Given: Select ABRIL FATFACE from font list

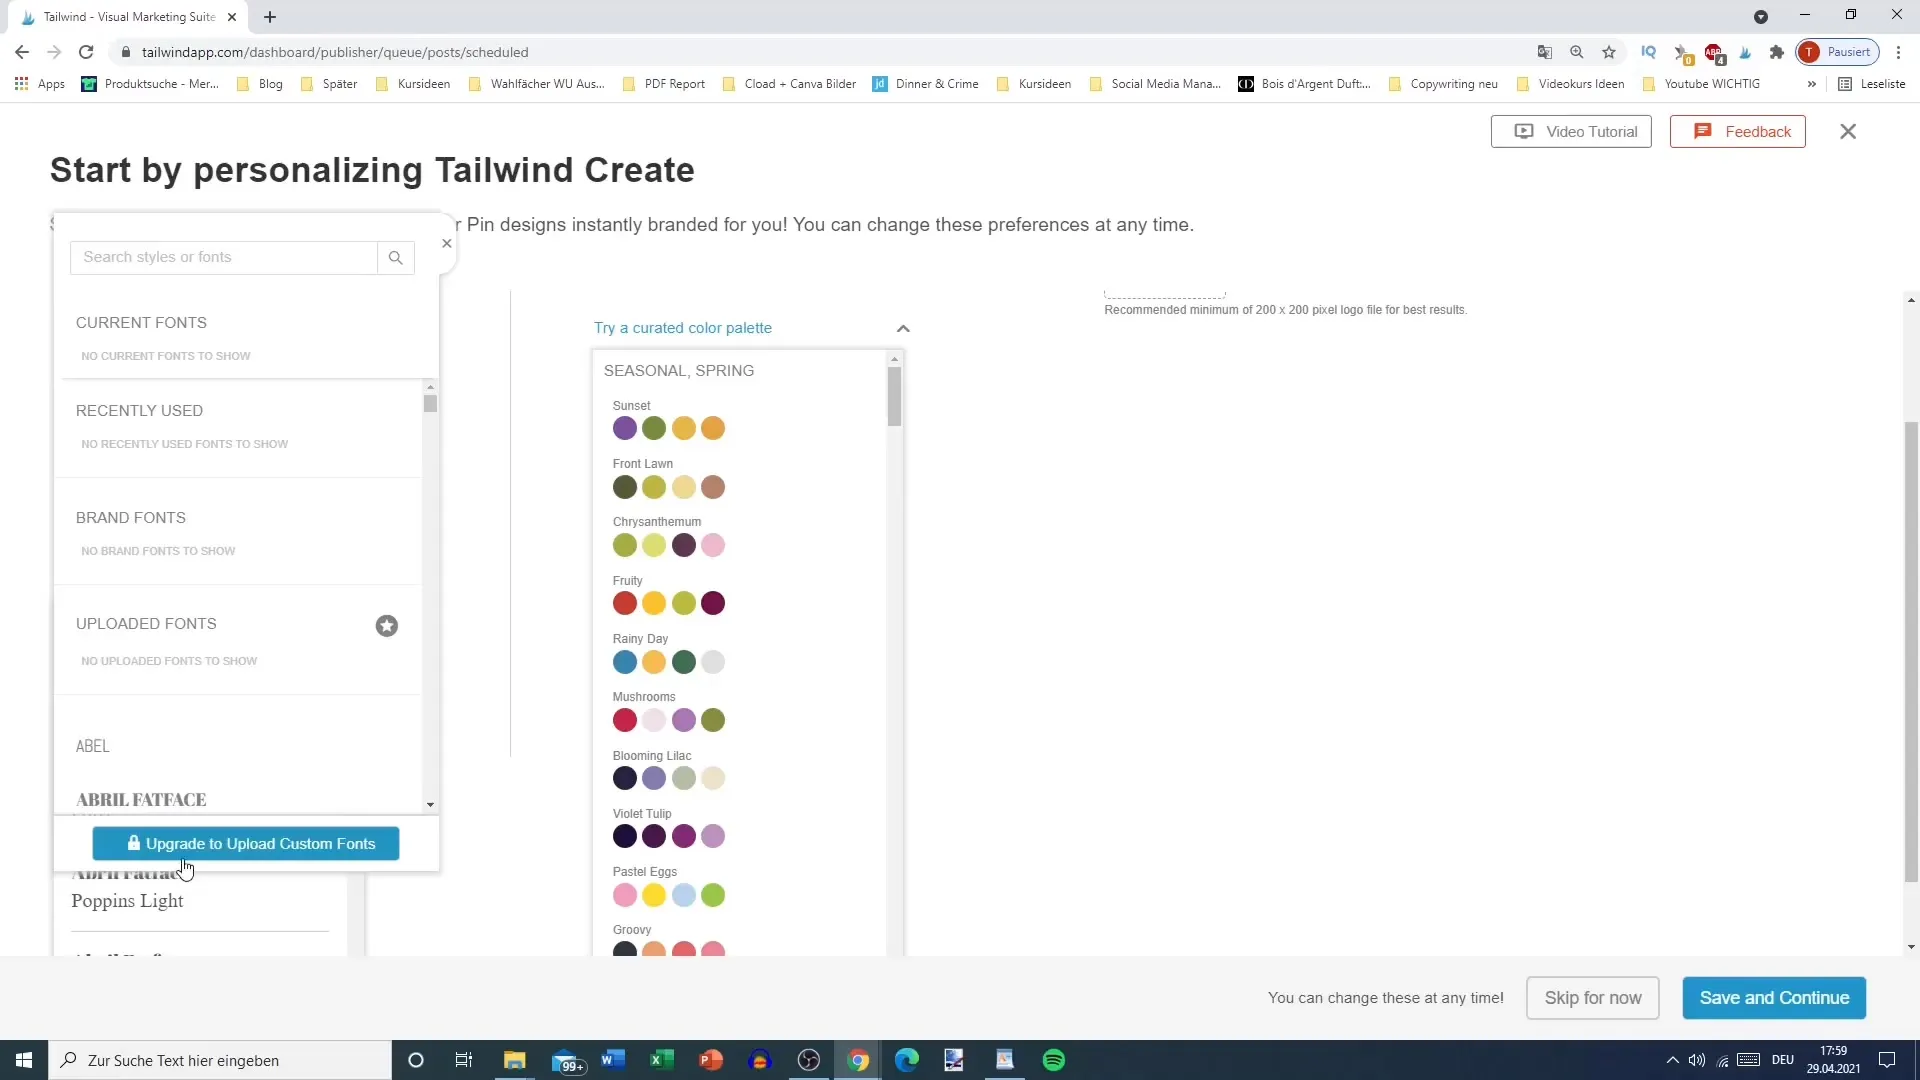Looking at the screenshot, I should tap(141, 799).
